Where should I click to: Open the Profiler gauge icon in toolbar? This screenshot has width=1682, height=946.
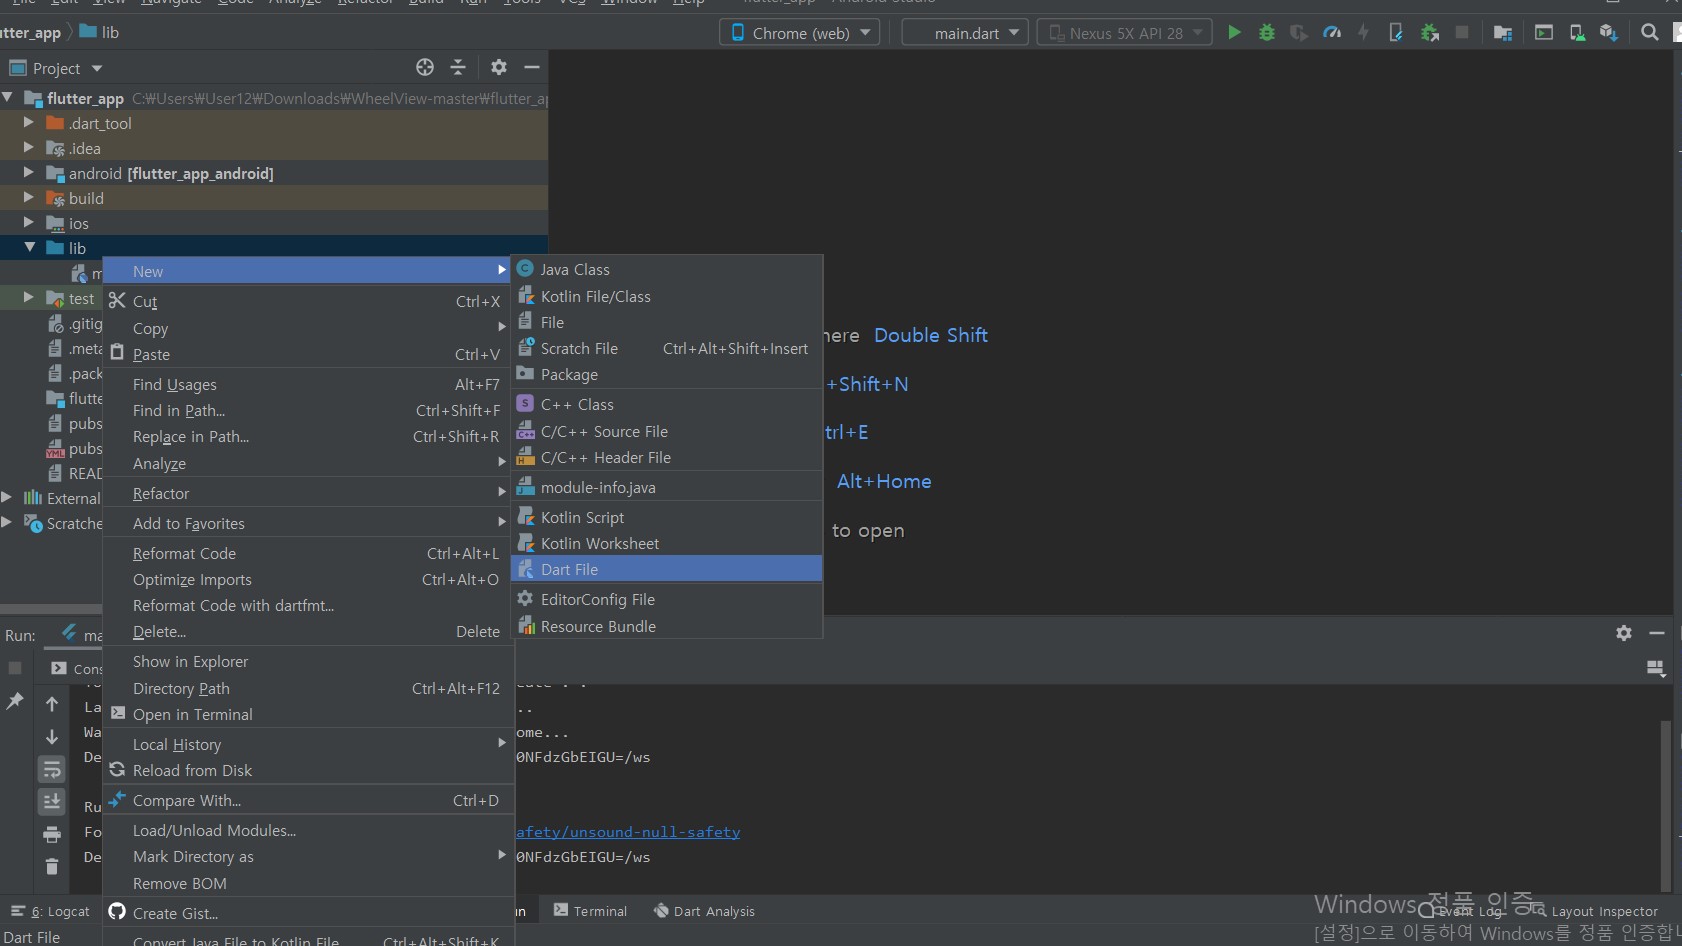pyautogui.click(x=1331, y=33)
